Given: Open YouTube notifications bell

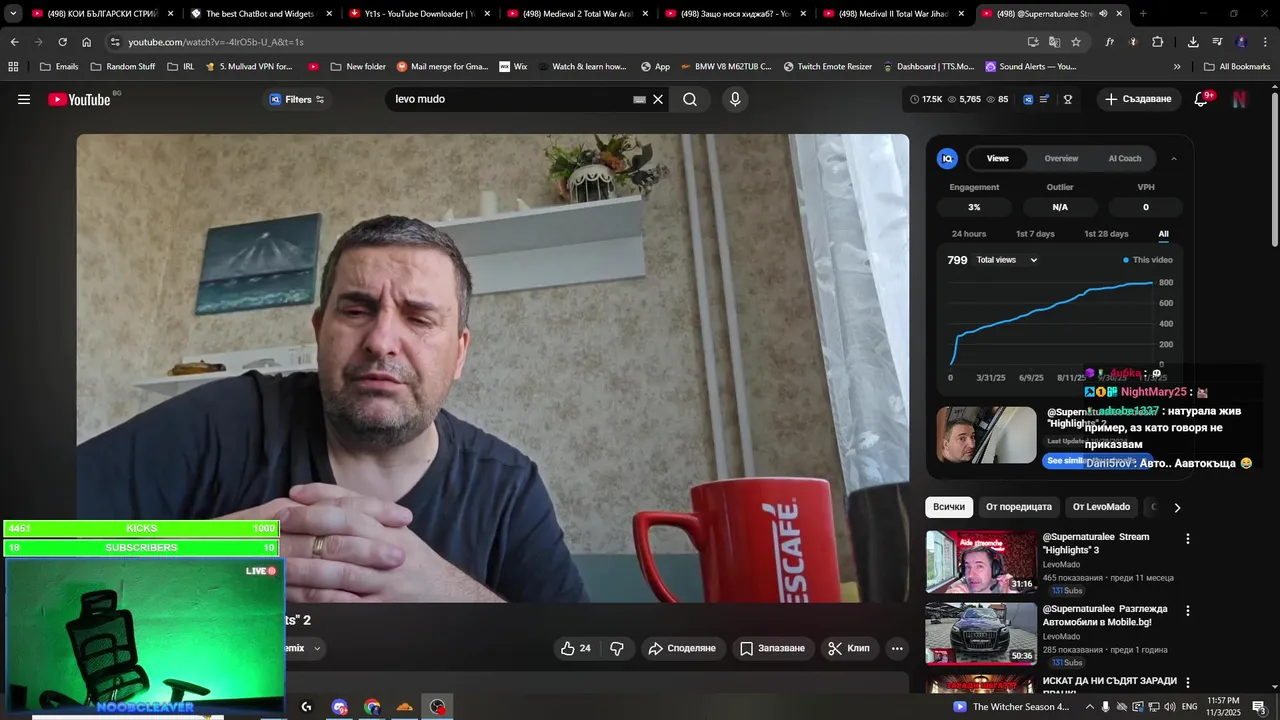Looking at the screenshot, I should tap(1202, 99).
